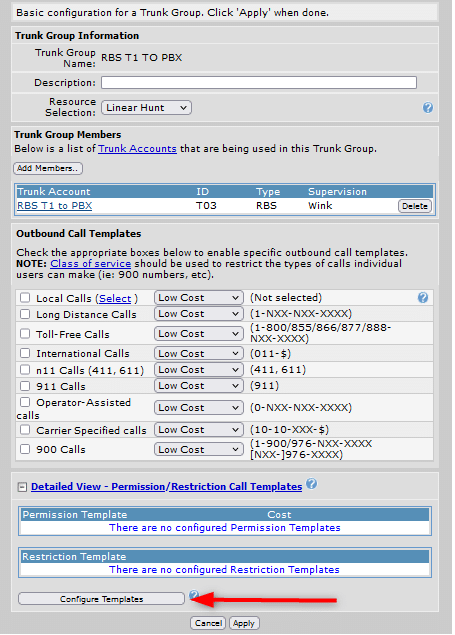Check the 911 Calls box
The image size is (455, 635).
pyautogui.click(x=25, y=386)
